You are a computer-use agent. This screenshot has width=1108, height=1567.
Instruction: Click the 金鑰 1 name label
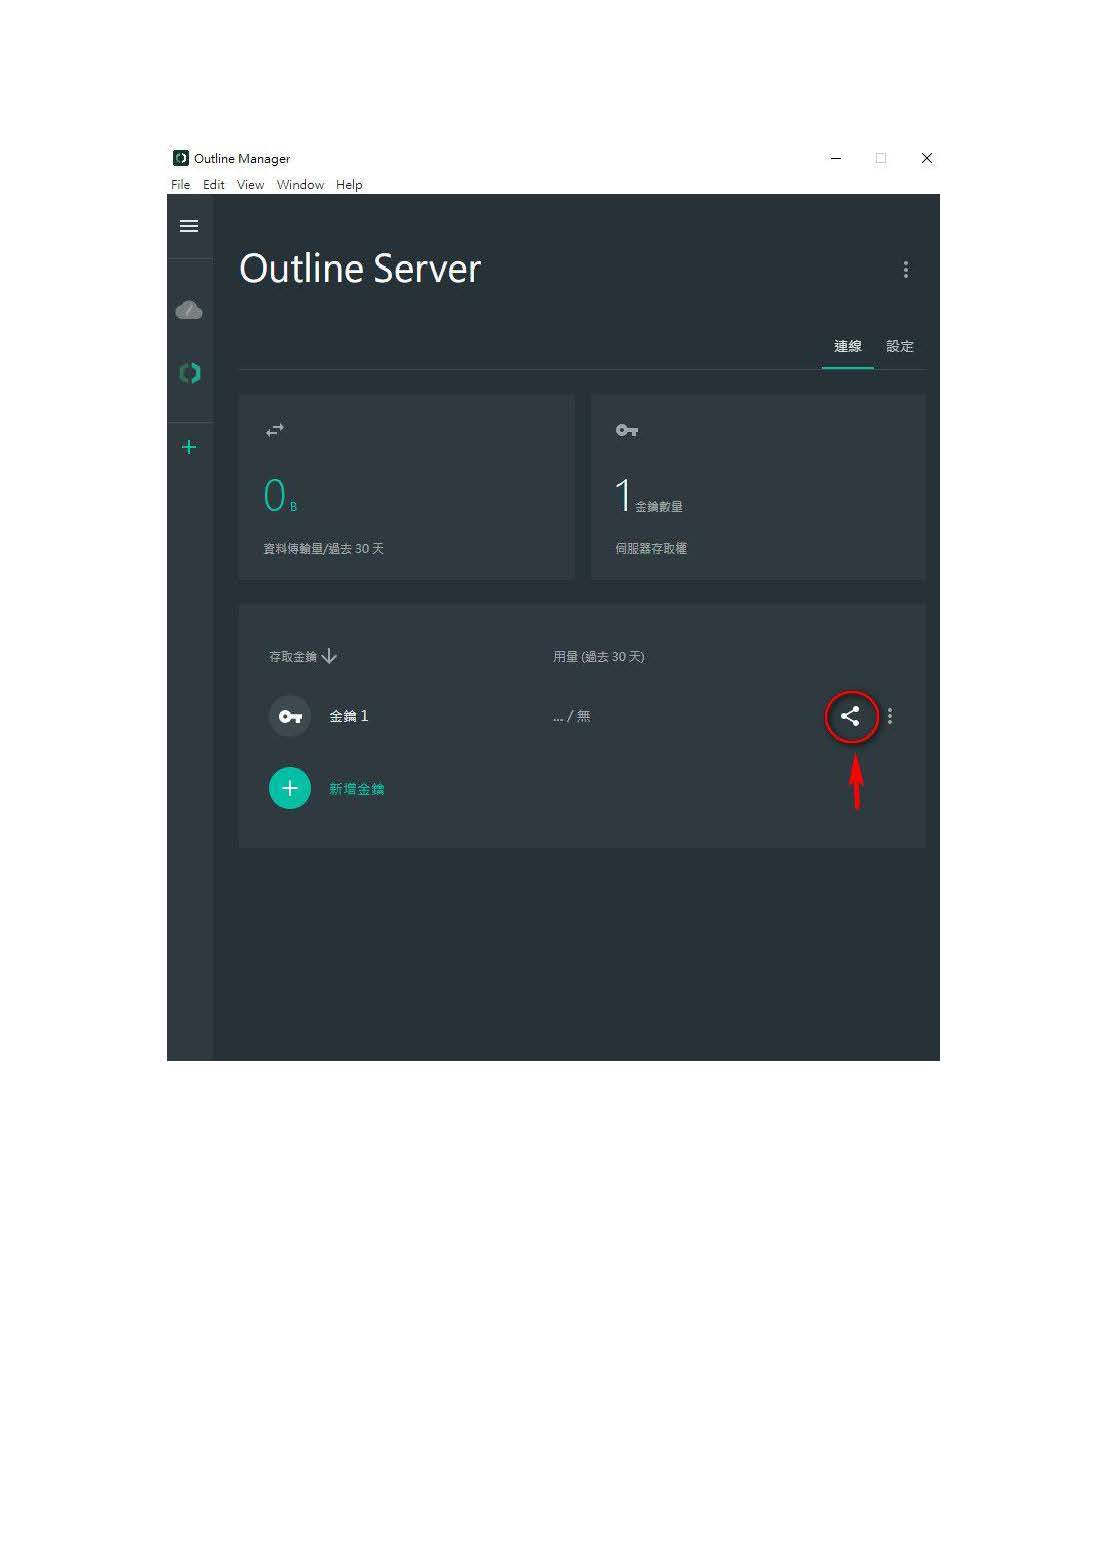click(x=349, y=716)
